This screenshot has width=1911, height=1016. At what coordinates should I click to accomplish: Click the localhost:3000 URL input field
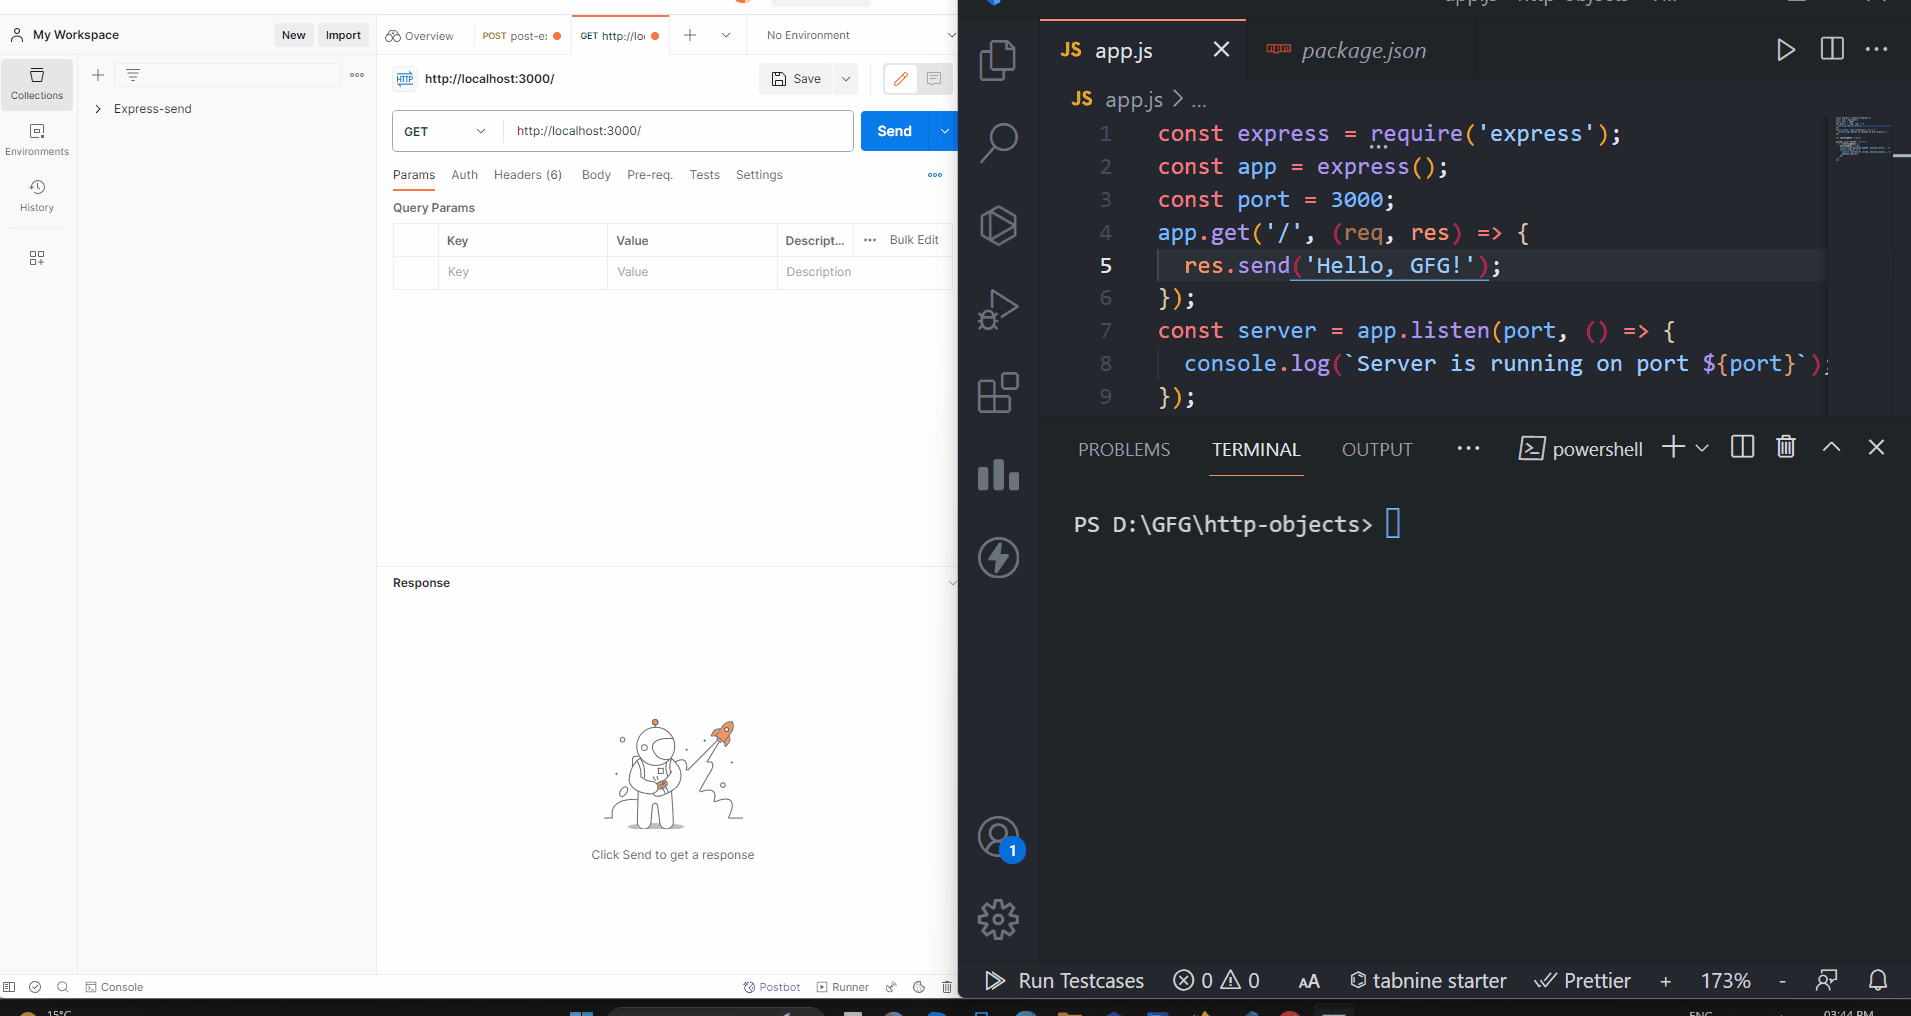(x=678, y=131)
